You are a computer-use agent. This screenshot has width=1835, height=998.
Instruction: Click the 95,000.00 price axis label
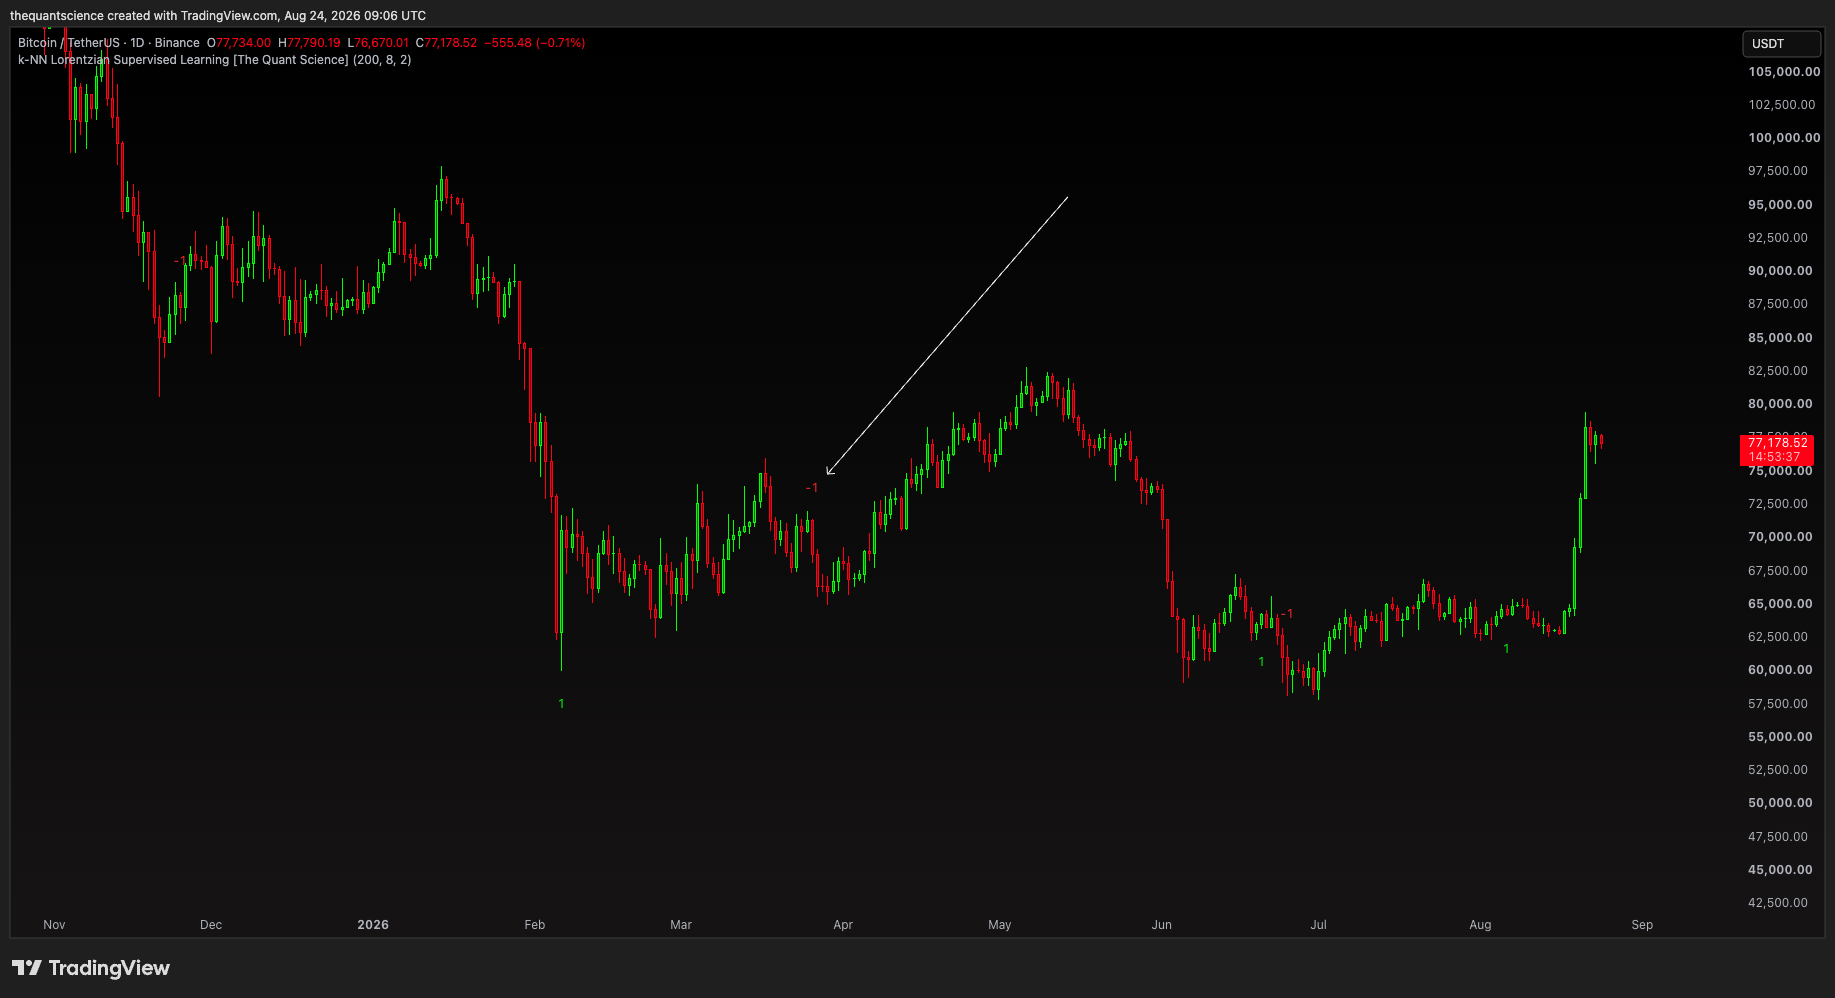pyautogui.click(x=1780, y=205)
